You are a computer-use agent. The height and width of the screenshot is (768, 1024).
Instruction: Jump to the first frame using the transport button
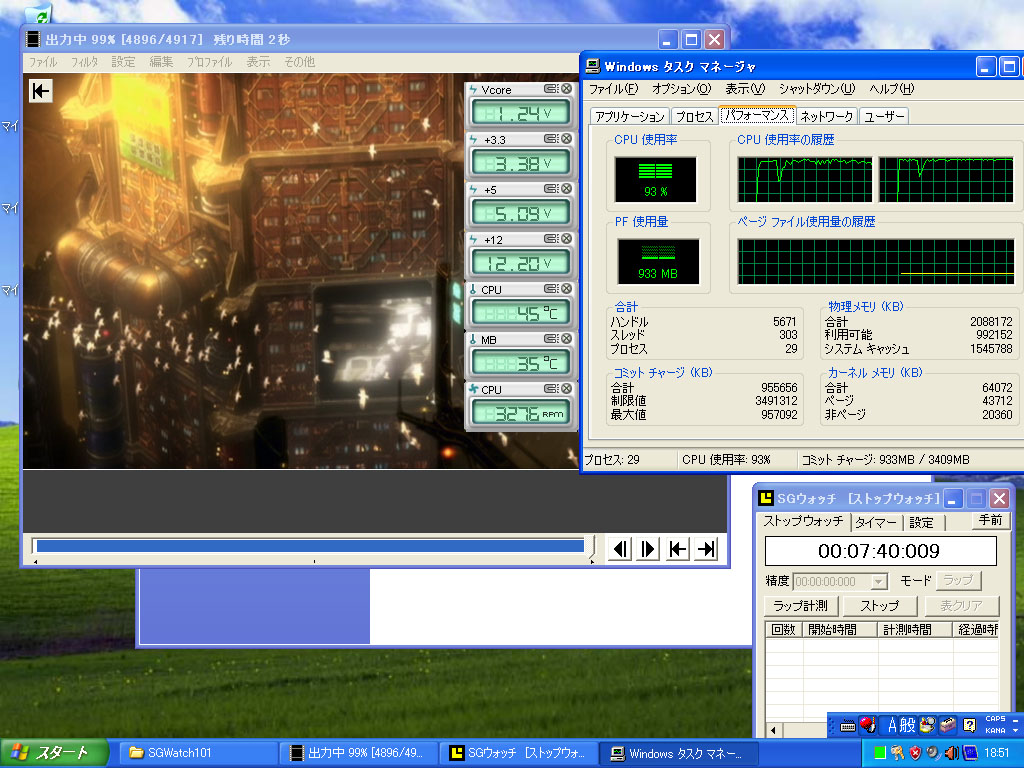pos(677,549)
